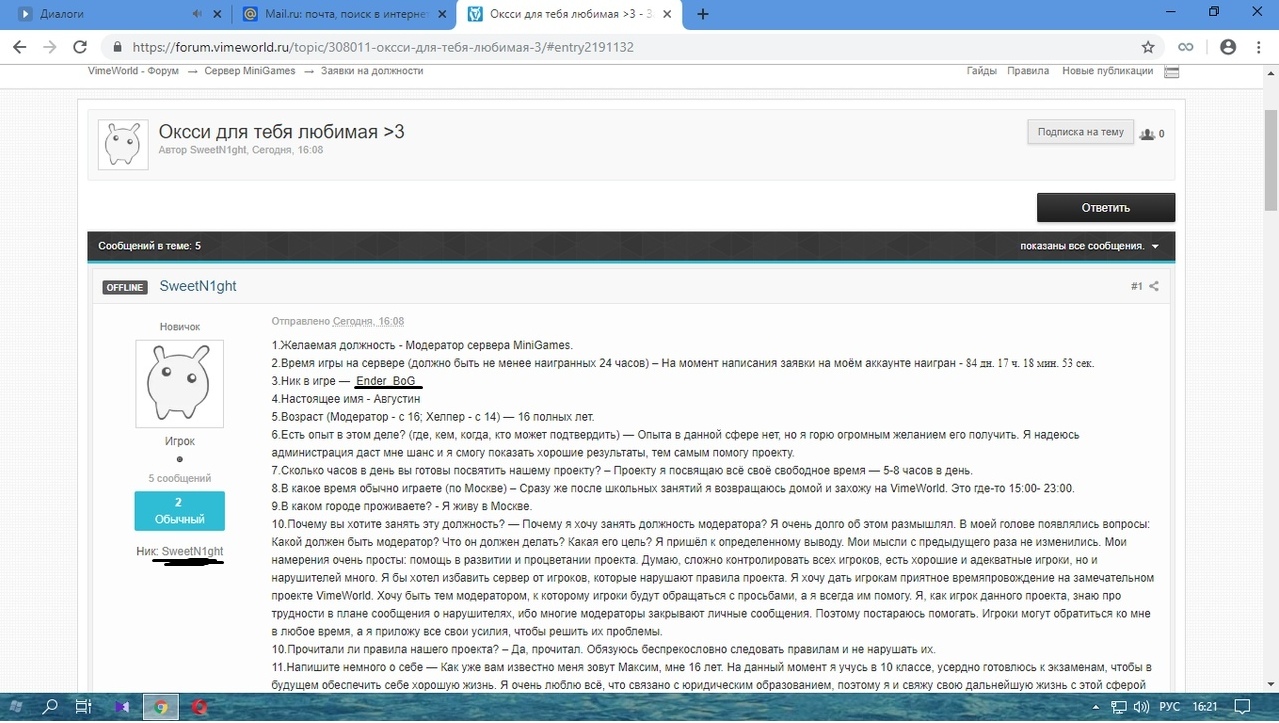
Task: Open the red app taskbar icon
Action: [x=199, y=707]
